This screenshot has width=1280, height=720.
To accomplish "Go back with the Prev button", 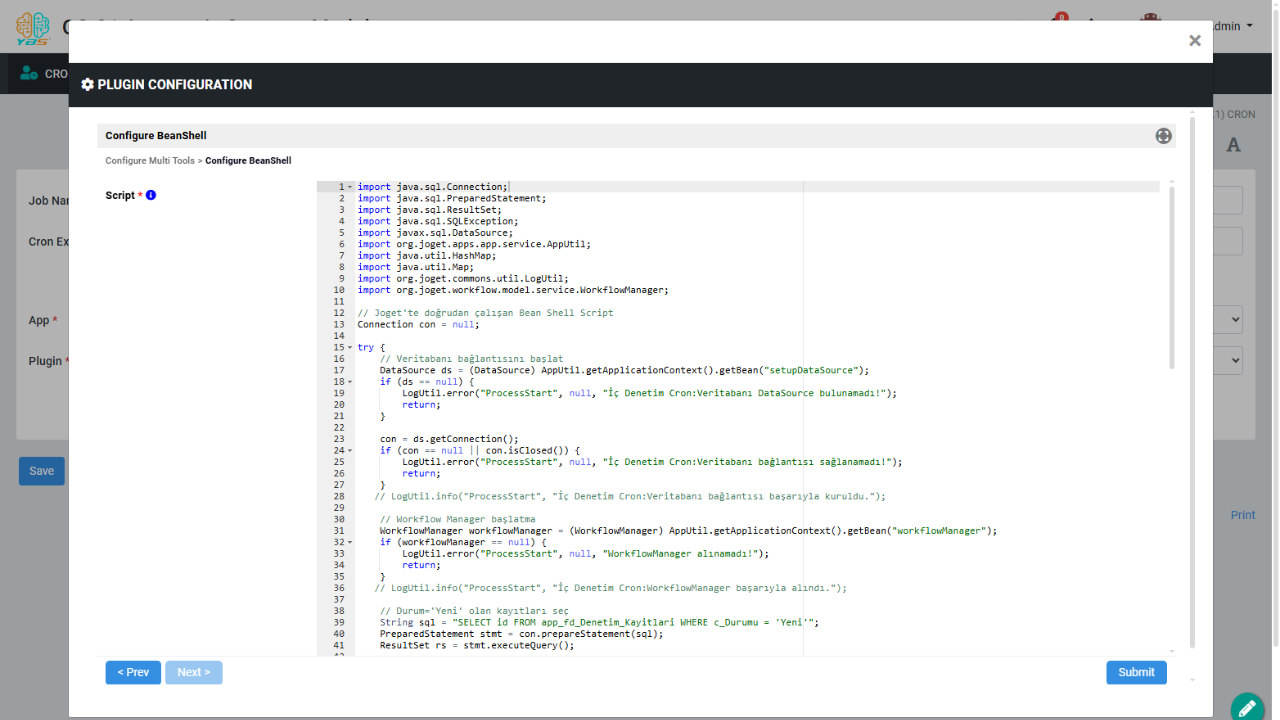I will coord(133,673).
